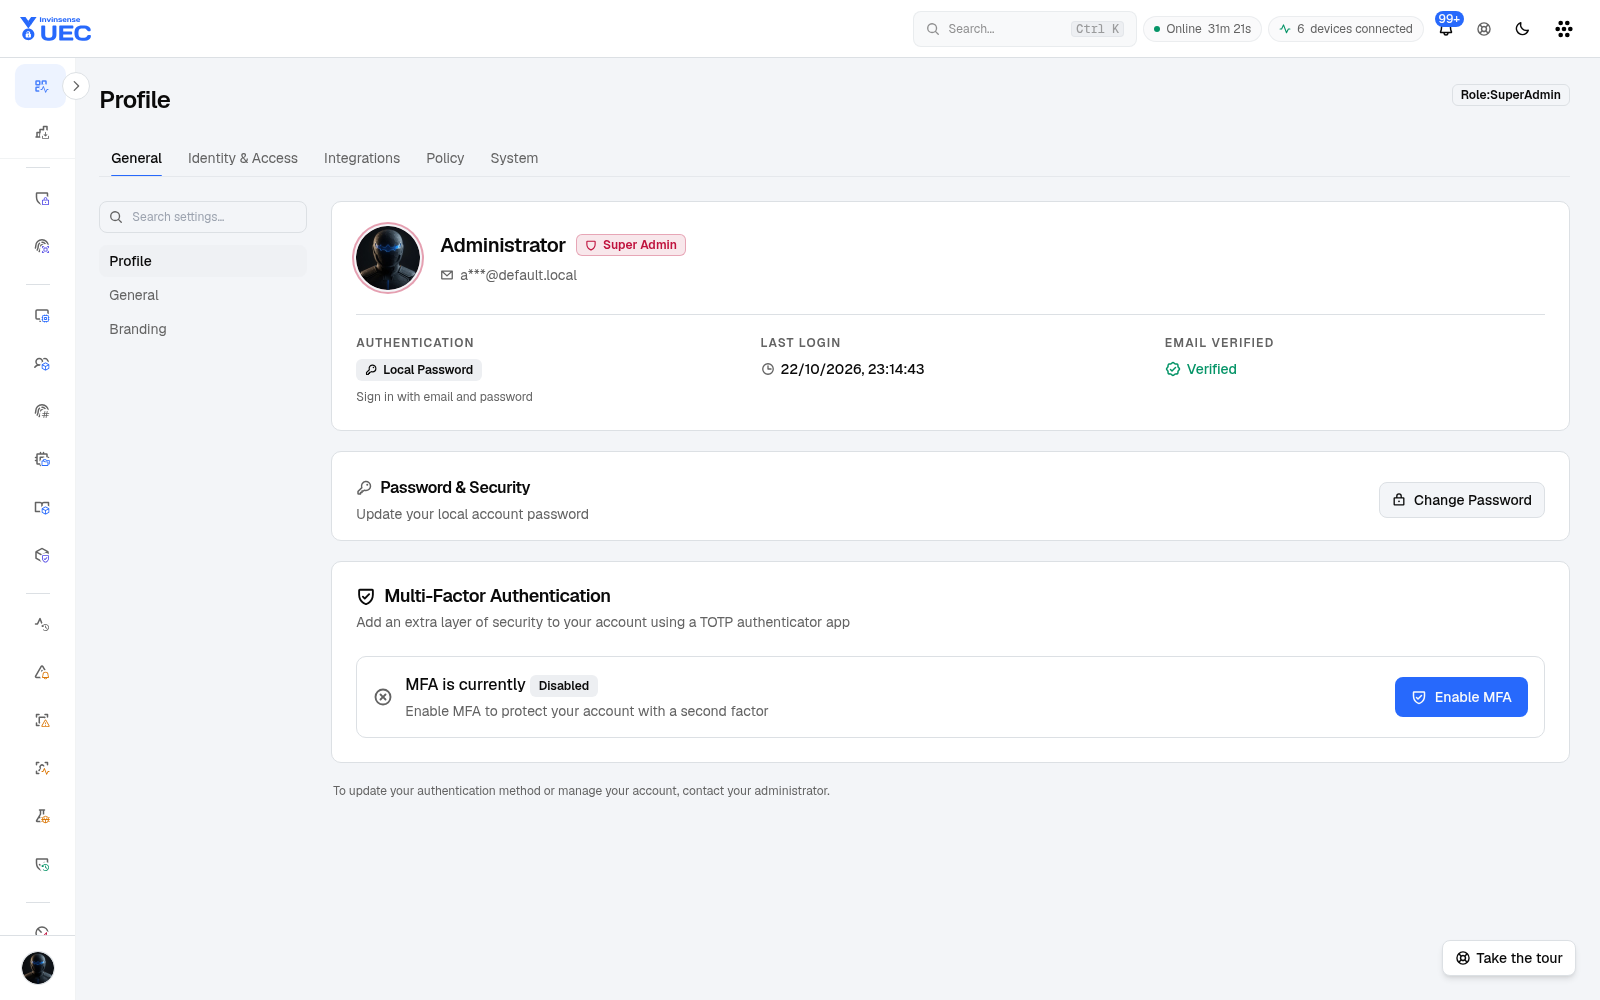Click the lifebuoy help icon in header
The height and width of the screenshot is (1000, 1600).
[x=1484, y=29]
